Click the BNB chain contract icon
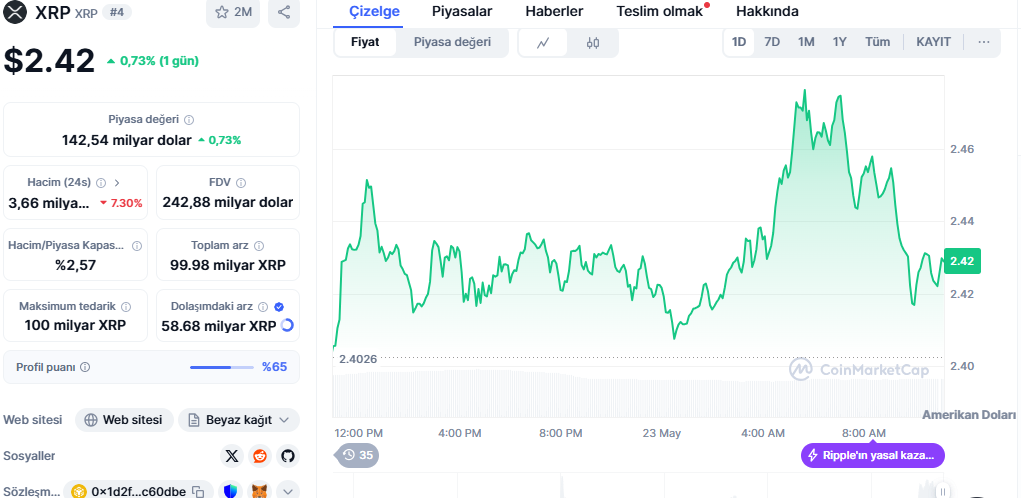Image resolution: width=1021 pixels, height=498 pixels. coord(79,491)
